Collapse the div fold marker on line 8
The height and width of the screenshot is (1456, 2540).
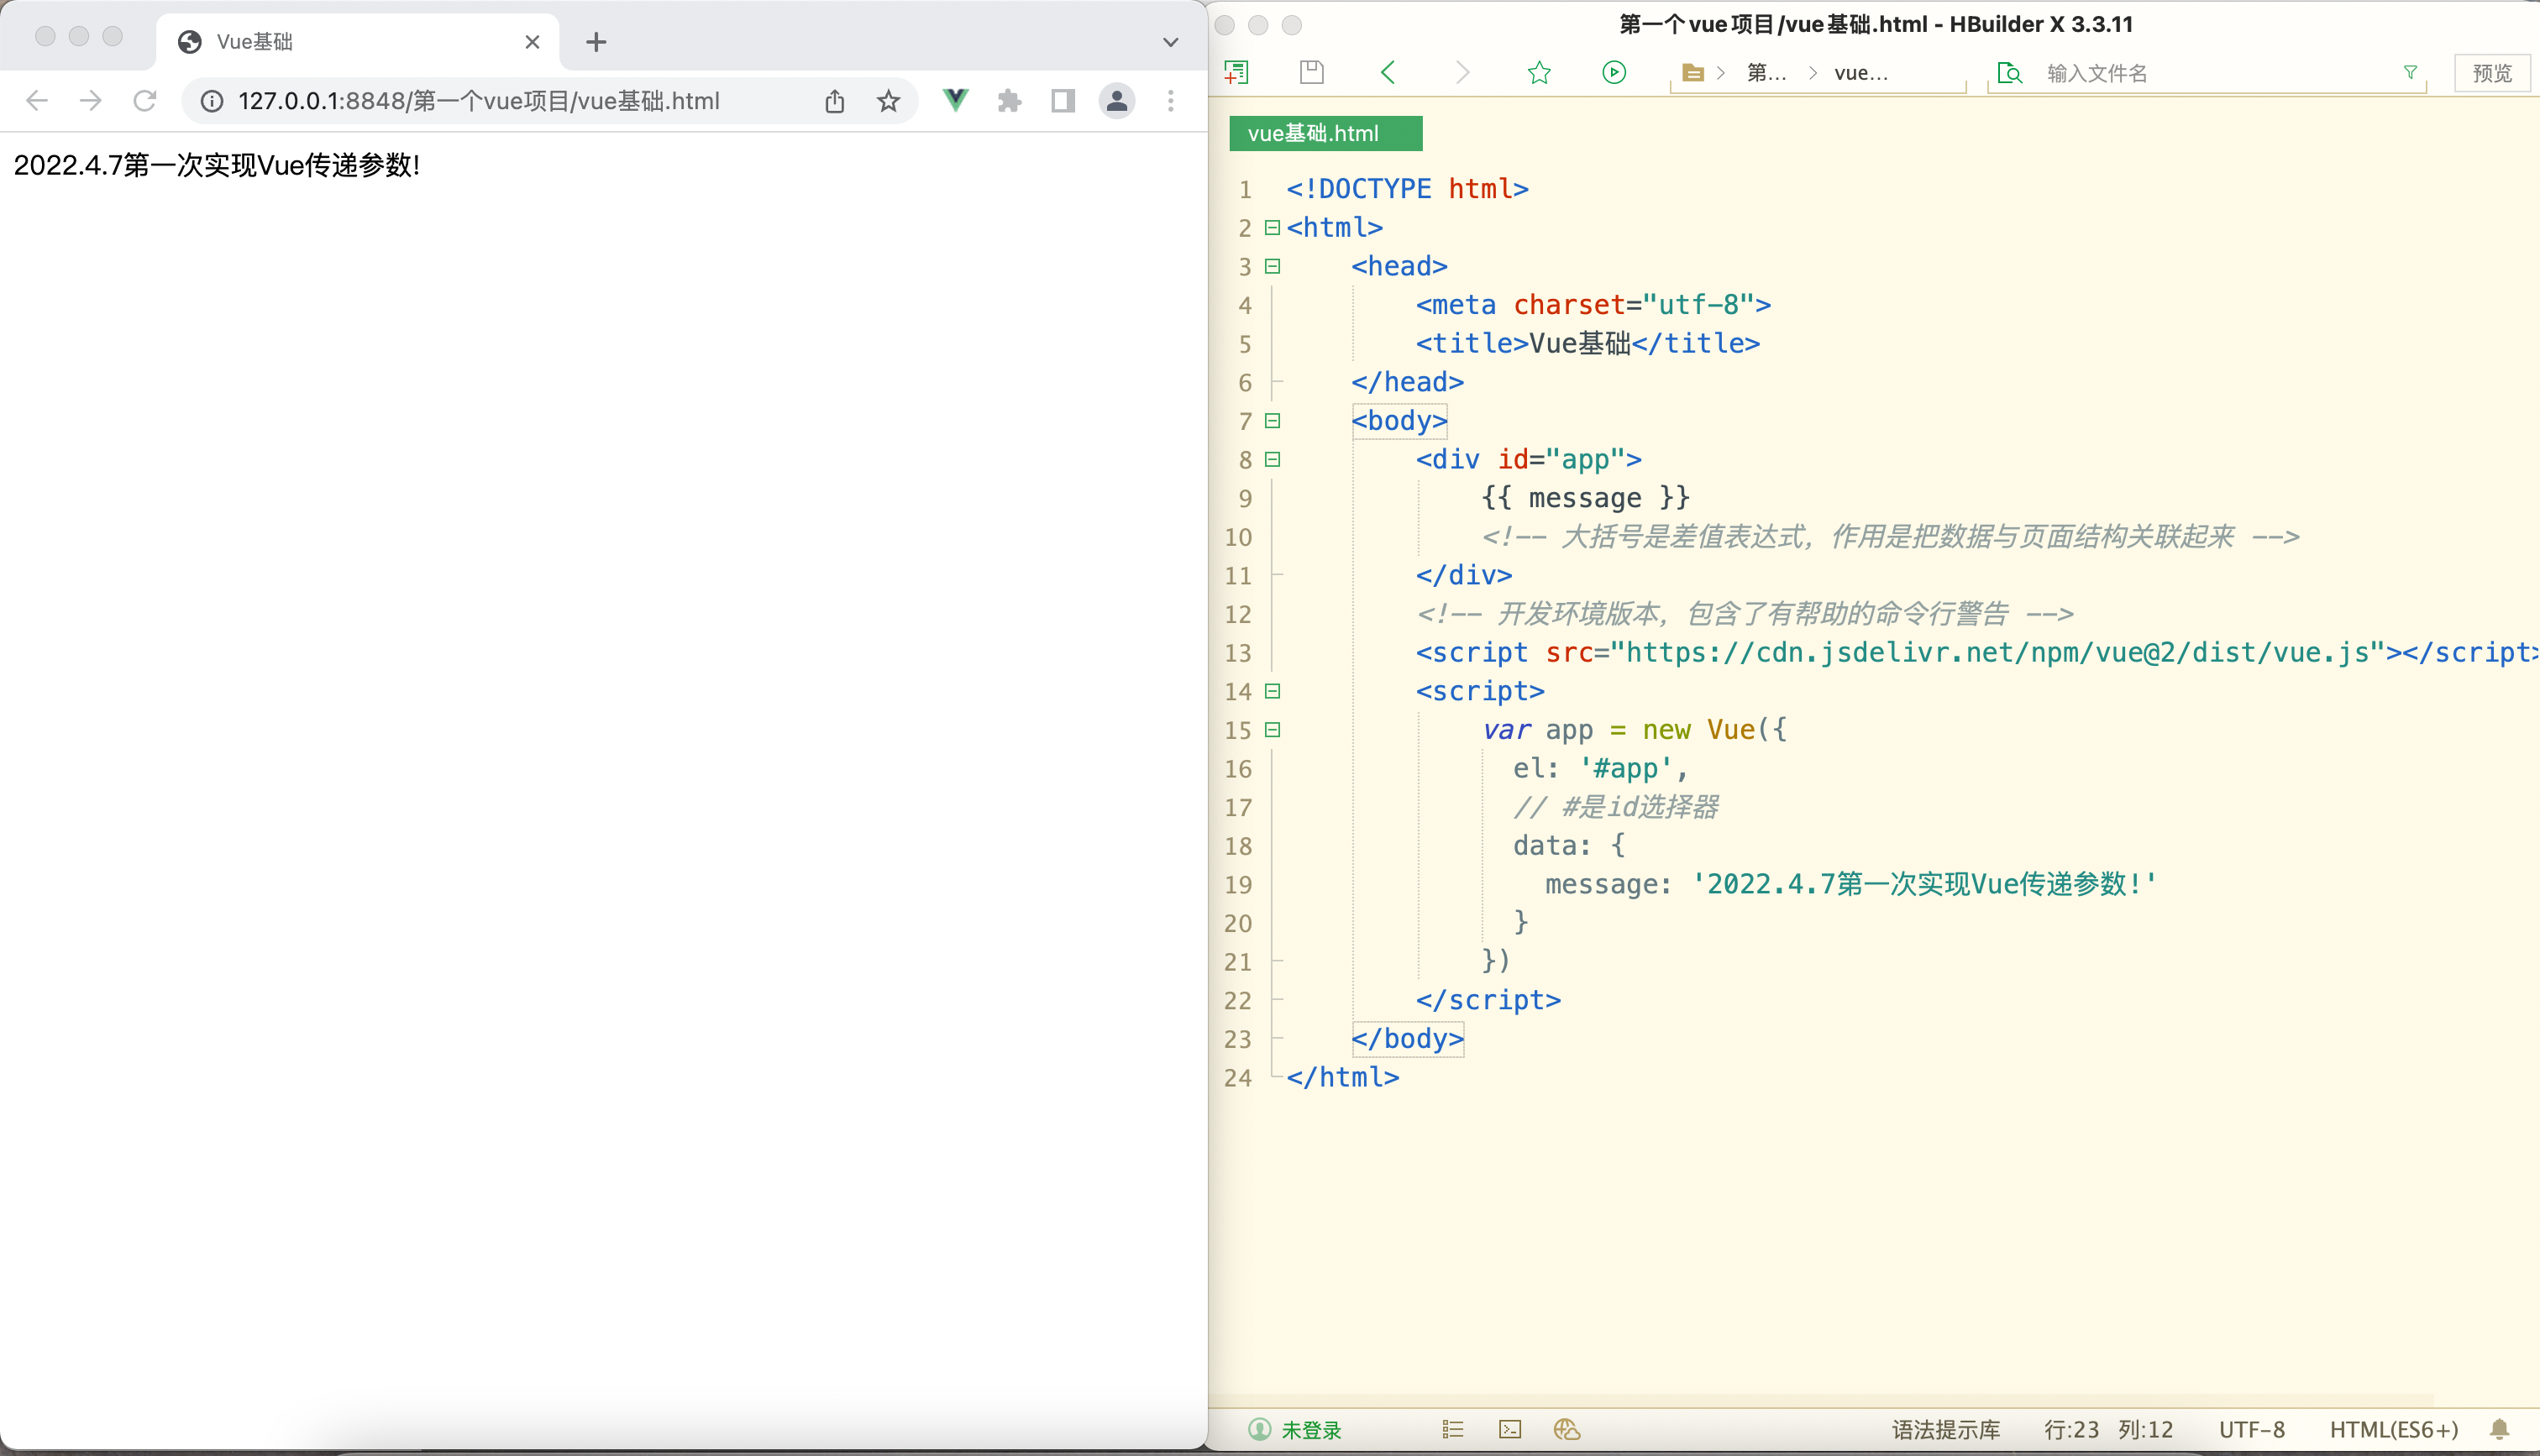(1272, 459)
